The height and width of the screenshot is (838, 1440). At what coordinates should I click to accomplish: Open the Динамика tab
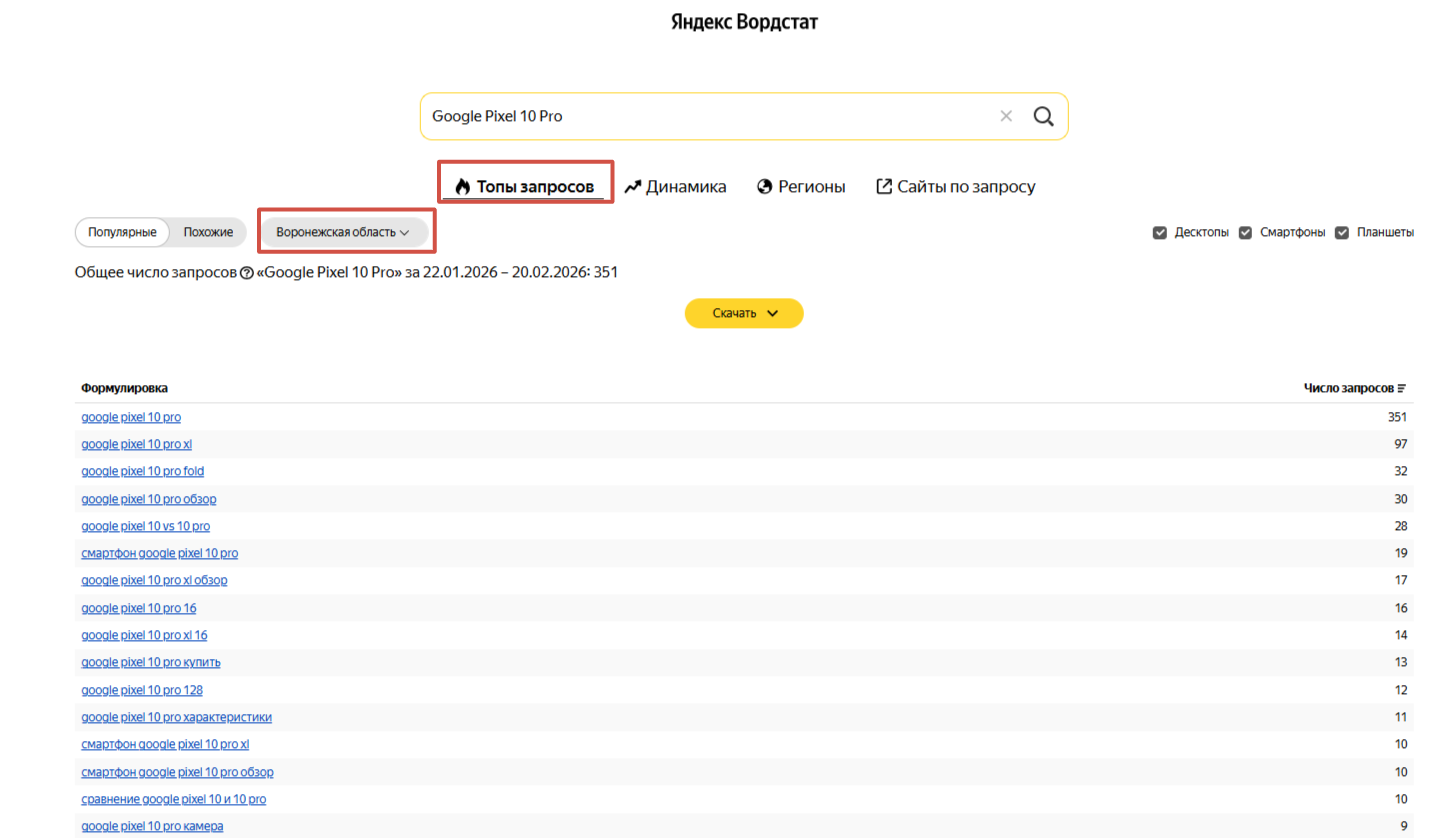686,187
